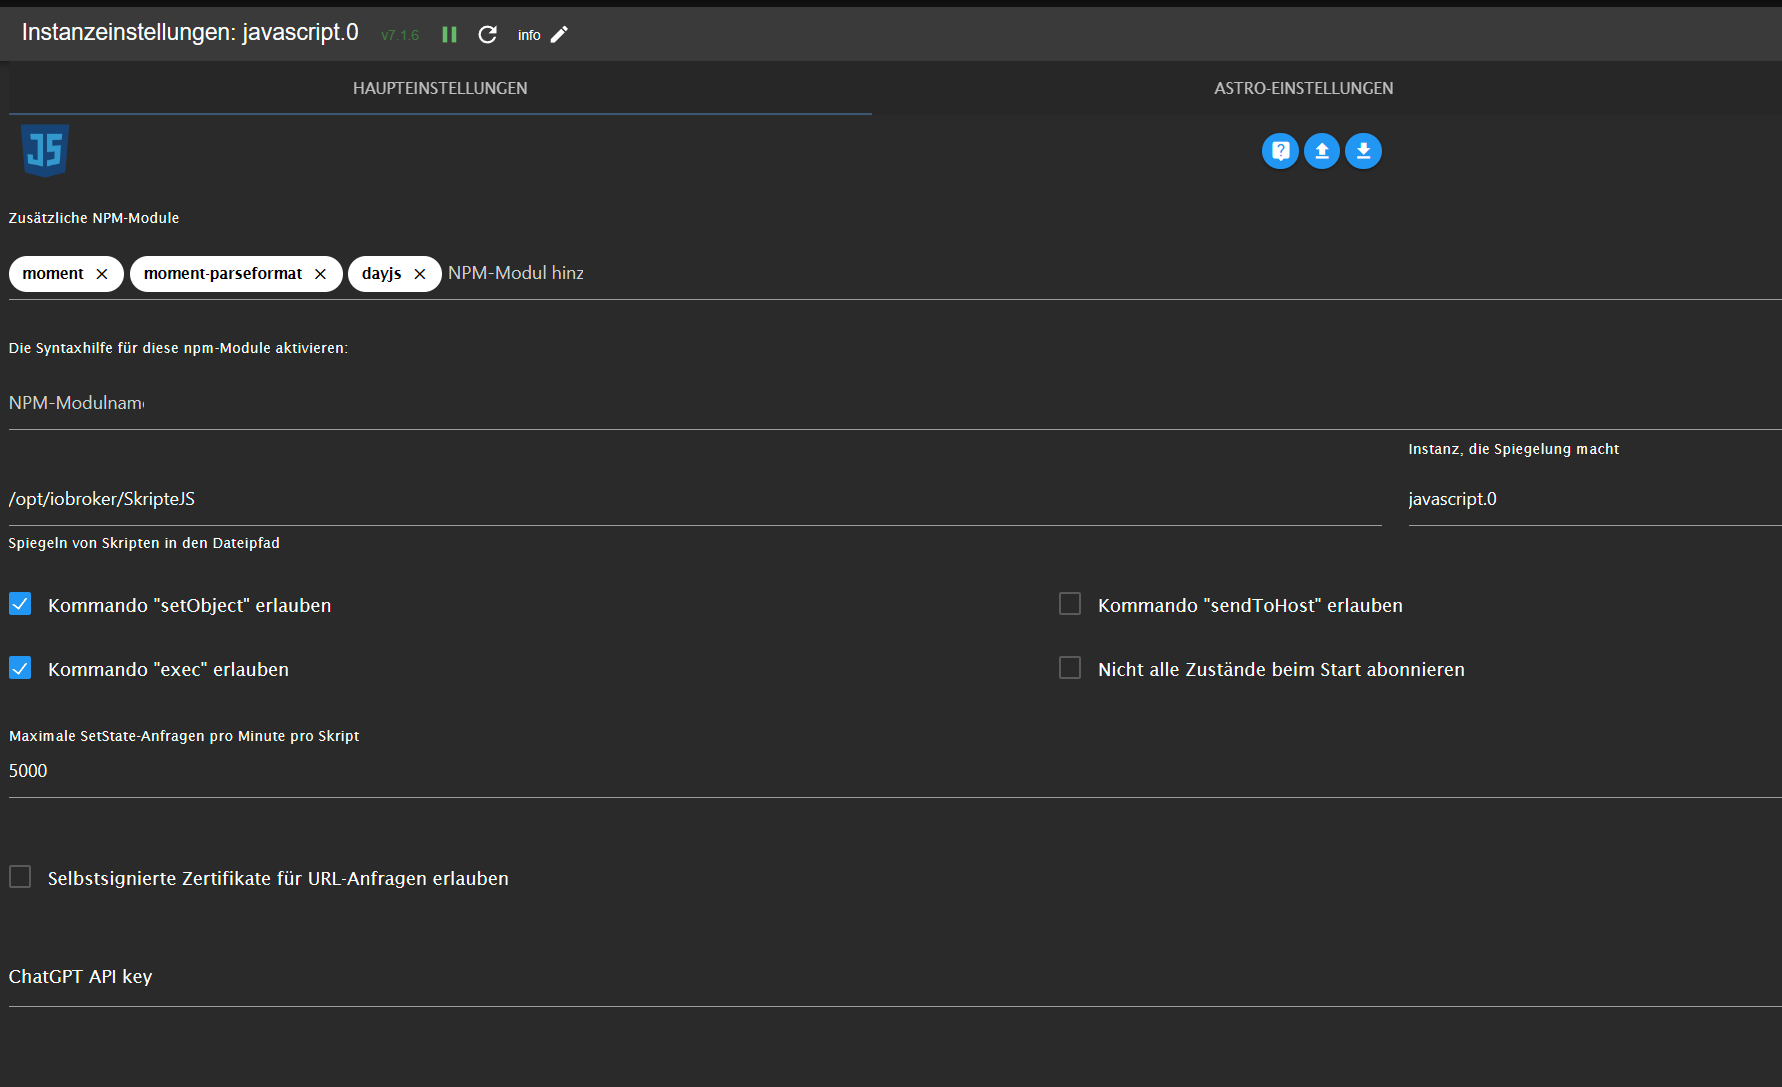Click the moment chip label
1782x1087 pixels.
(x=53, y=274)
